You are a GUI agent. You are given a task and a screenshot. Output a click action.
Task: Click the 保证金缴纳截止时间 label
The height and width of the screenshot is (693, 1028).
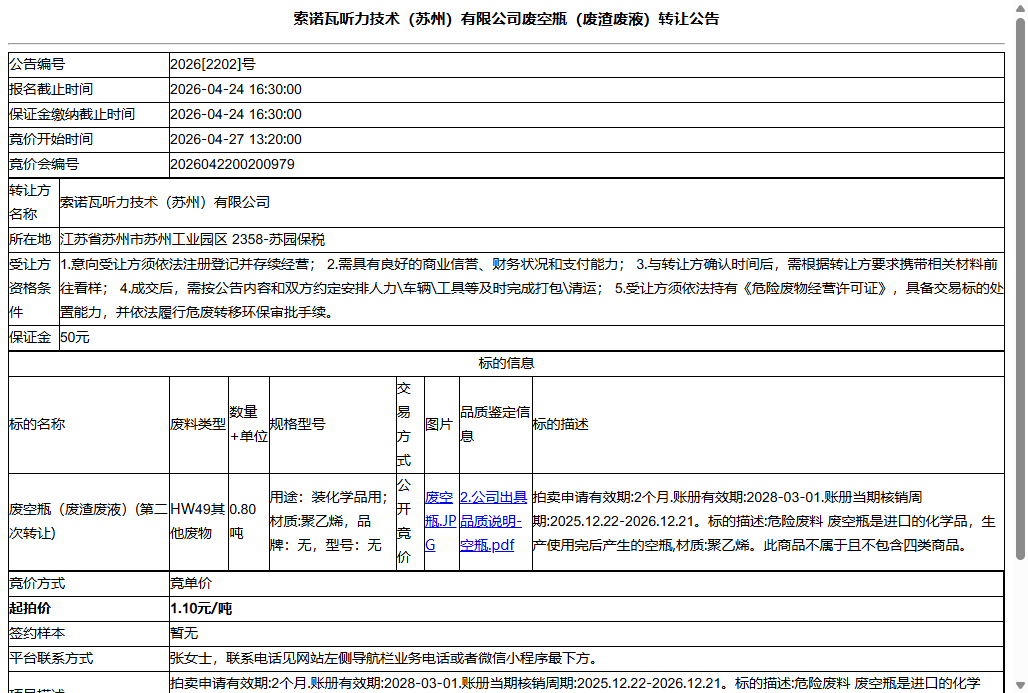pyautogui.click(x=72, y=114)
